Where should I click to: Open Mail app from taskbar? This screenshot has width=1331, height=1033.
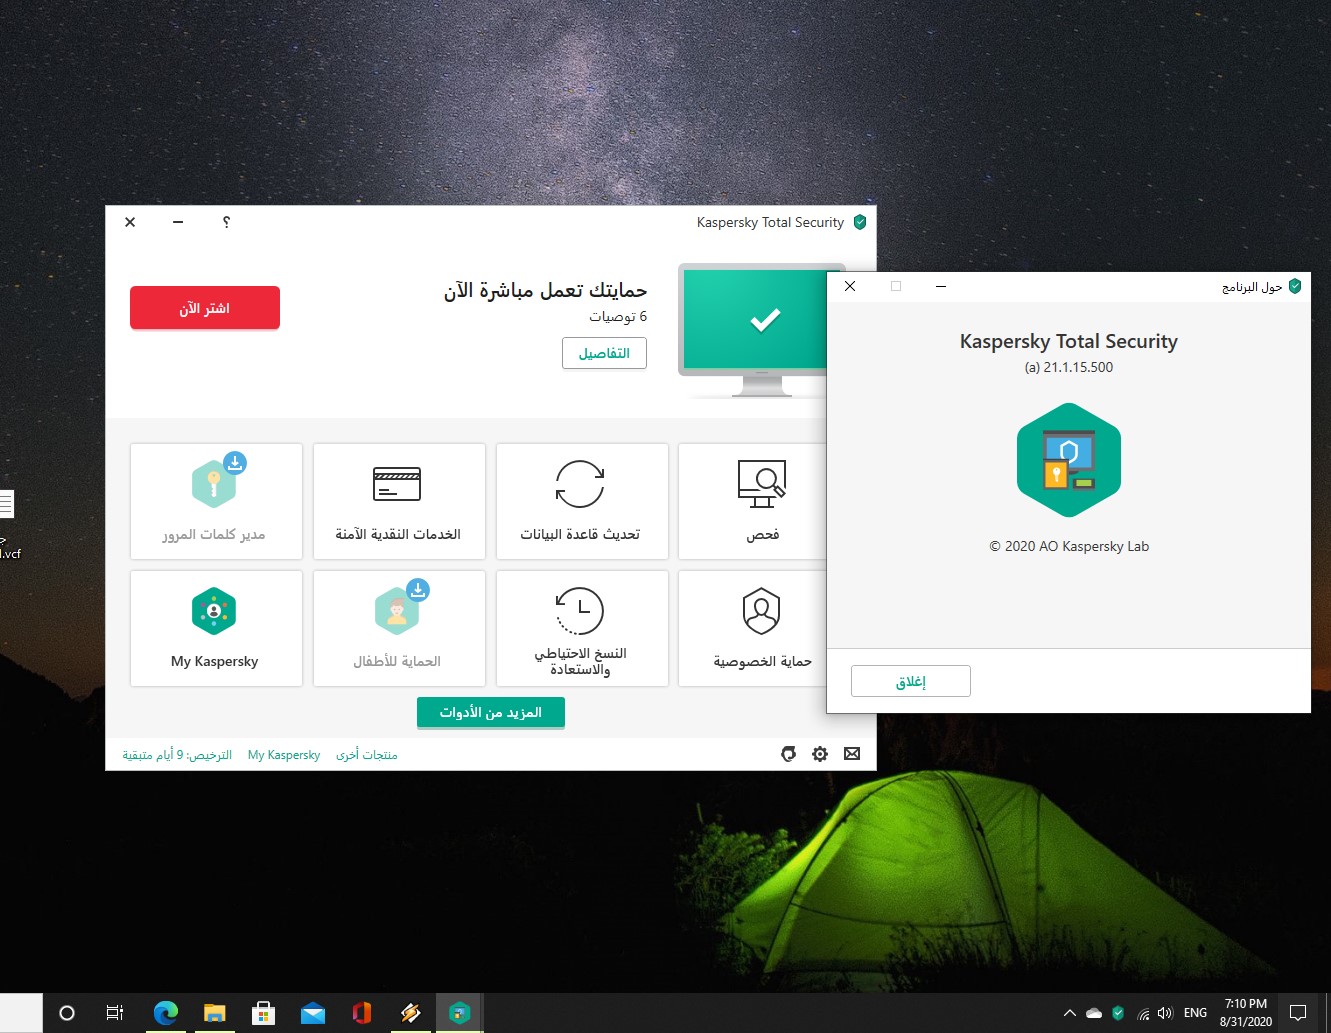312,1013
